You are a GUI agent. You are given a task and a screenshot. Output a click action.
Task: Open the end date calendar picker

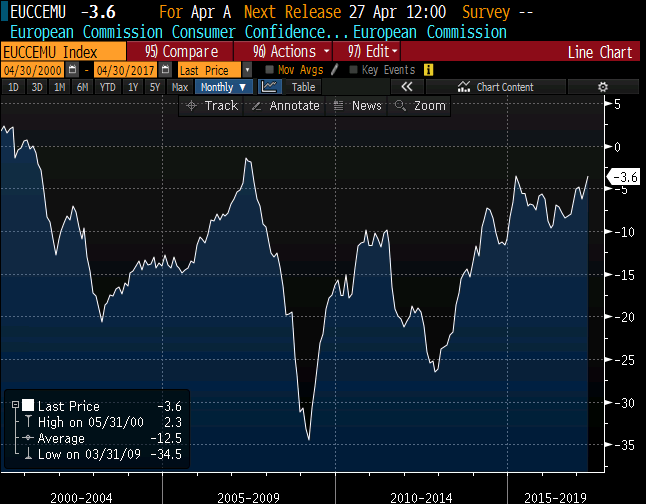coord(166,70)
